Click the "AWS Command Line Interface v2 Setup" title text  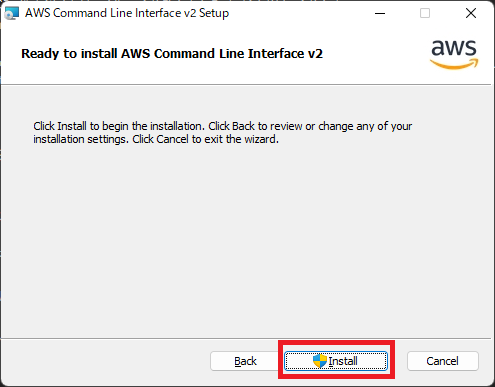coord(127,13)
